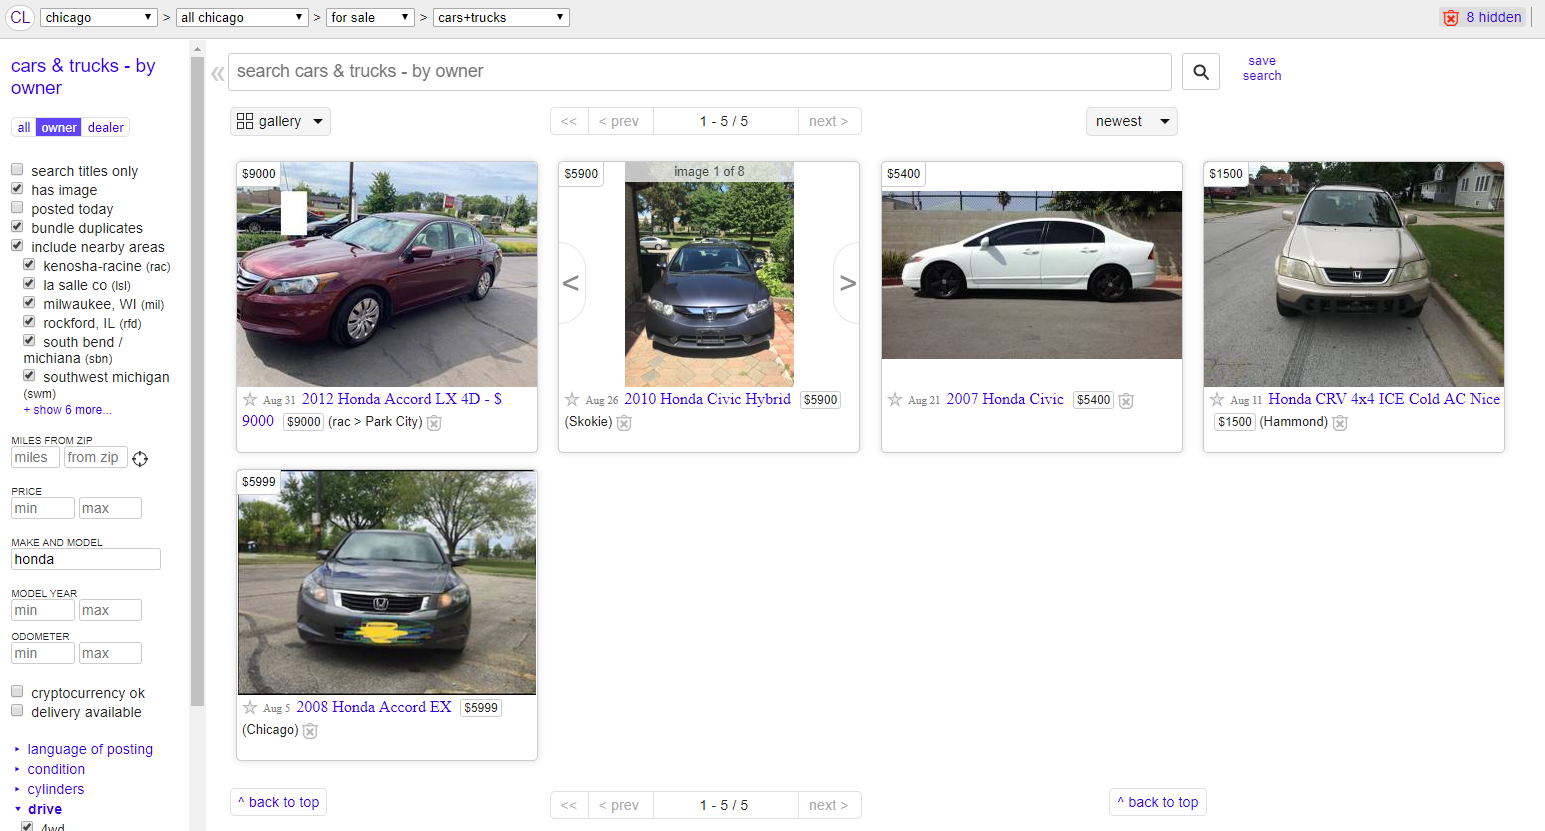Screen dimensions: 1545x831
Task: Star the 2012 Honda Accord LX listing
Action: point(250,399)
